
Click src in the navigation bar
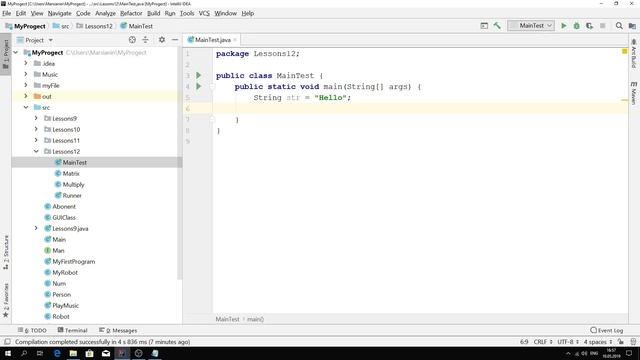tap(61, 26)
